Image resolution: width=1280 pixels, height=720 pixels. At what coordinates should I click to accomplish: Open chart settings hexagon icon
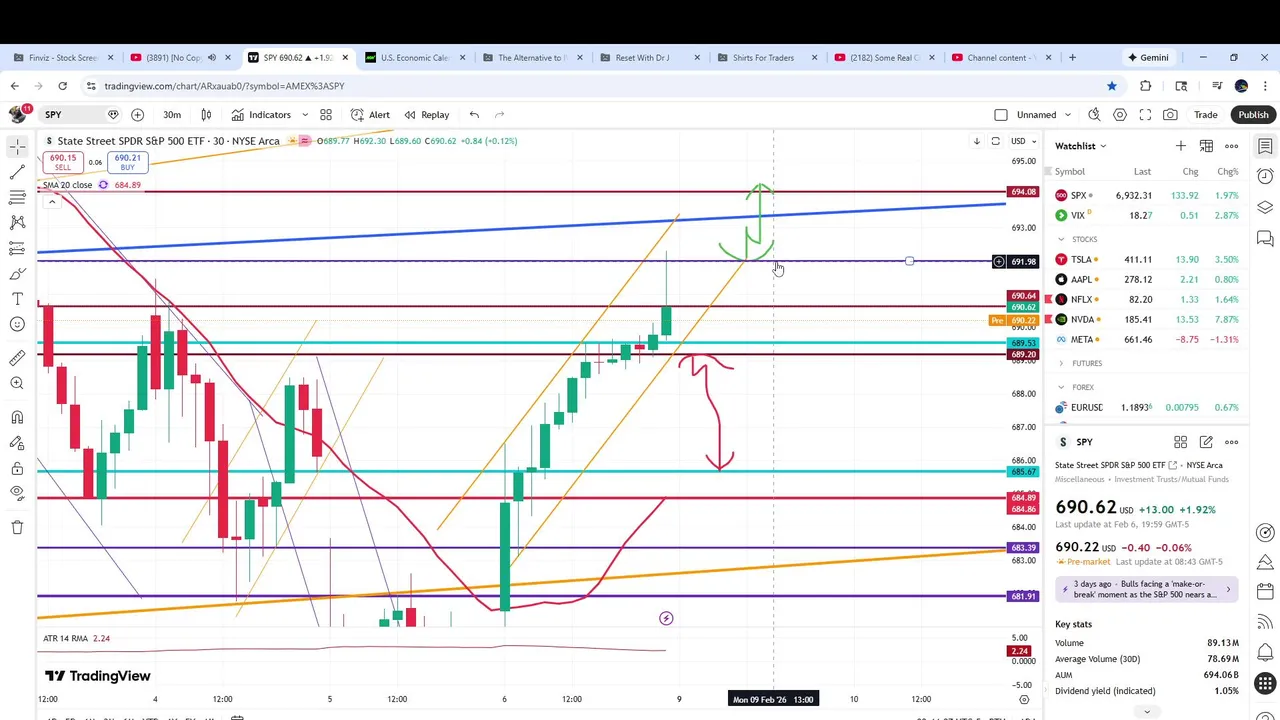[1120, 115]
